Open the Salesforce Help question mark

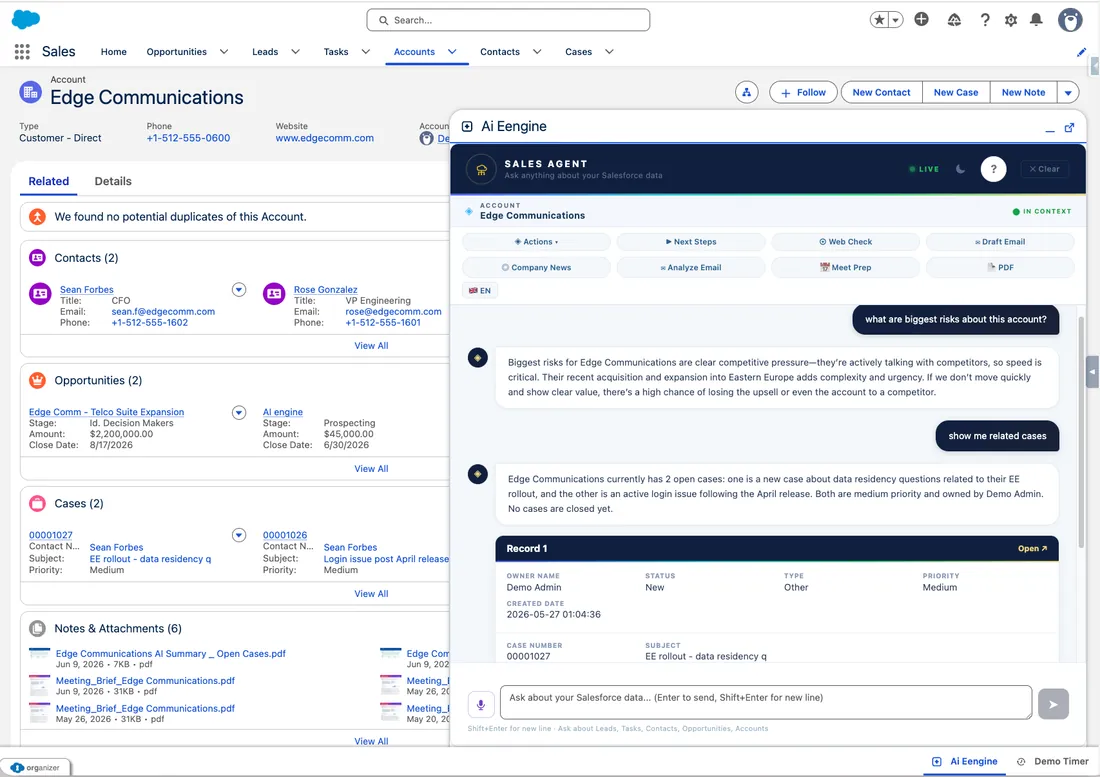click(985, 20)
